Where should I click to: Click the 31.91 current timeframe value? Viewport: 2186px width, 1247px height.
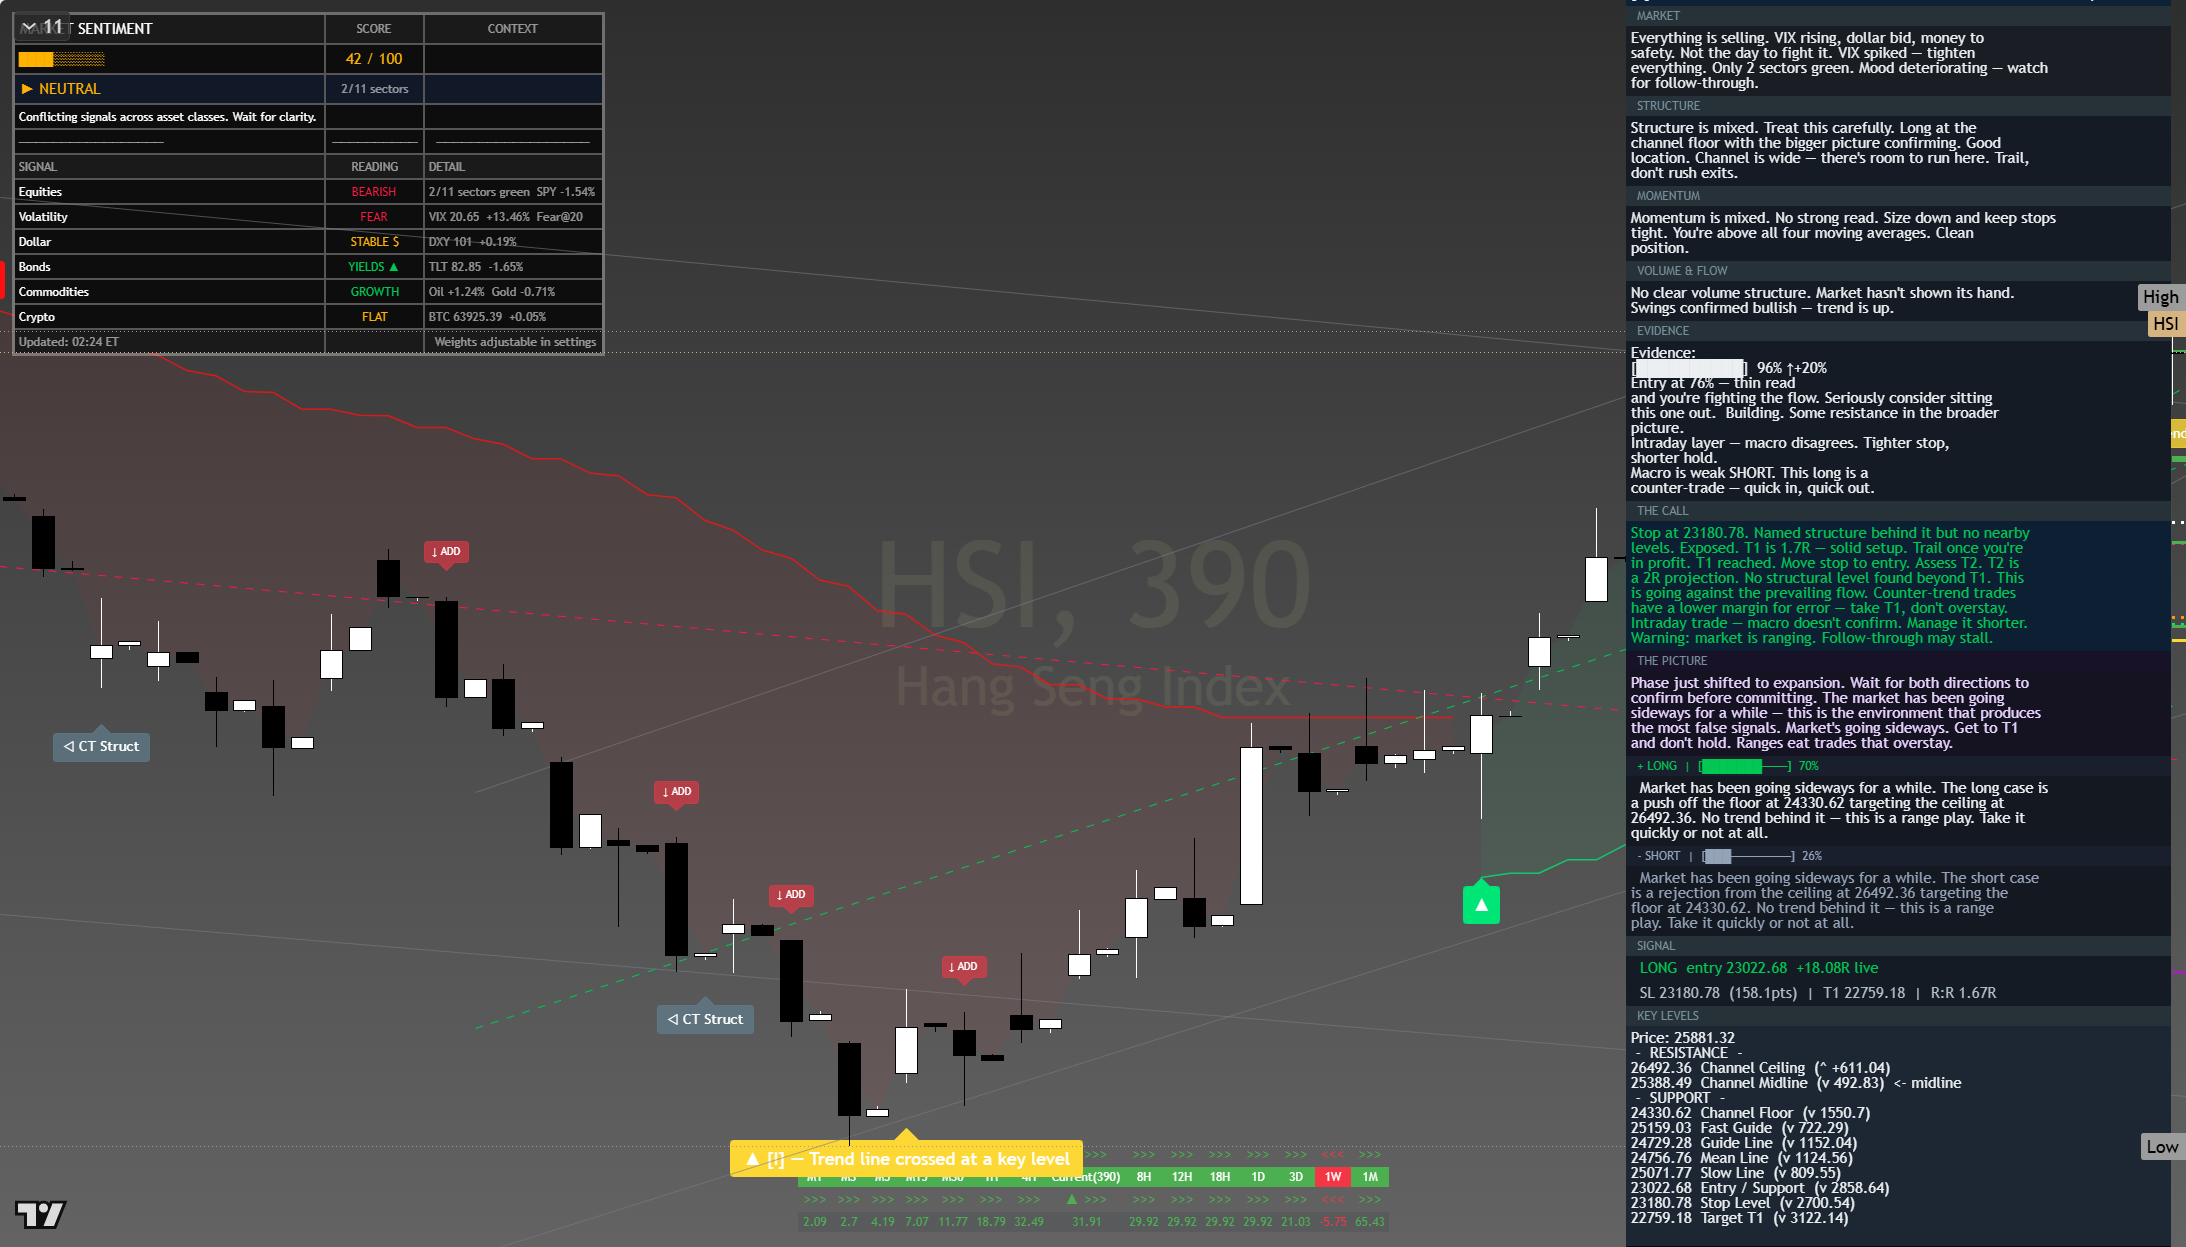pos(1086,1222)
